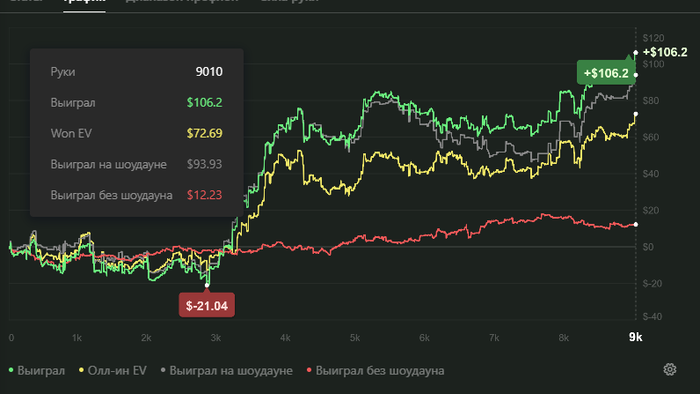Image resolution: width=700 pixels, height=394 pixels.
Task: Click green dot beside Выиграл legend
Action: (11, 370)
